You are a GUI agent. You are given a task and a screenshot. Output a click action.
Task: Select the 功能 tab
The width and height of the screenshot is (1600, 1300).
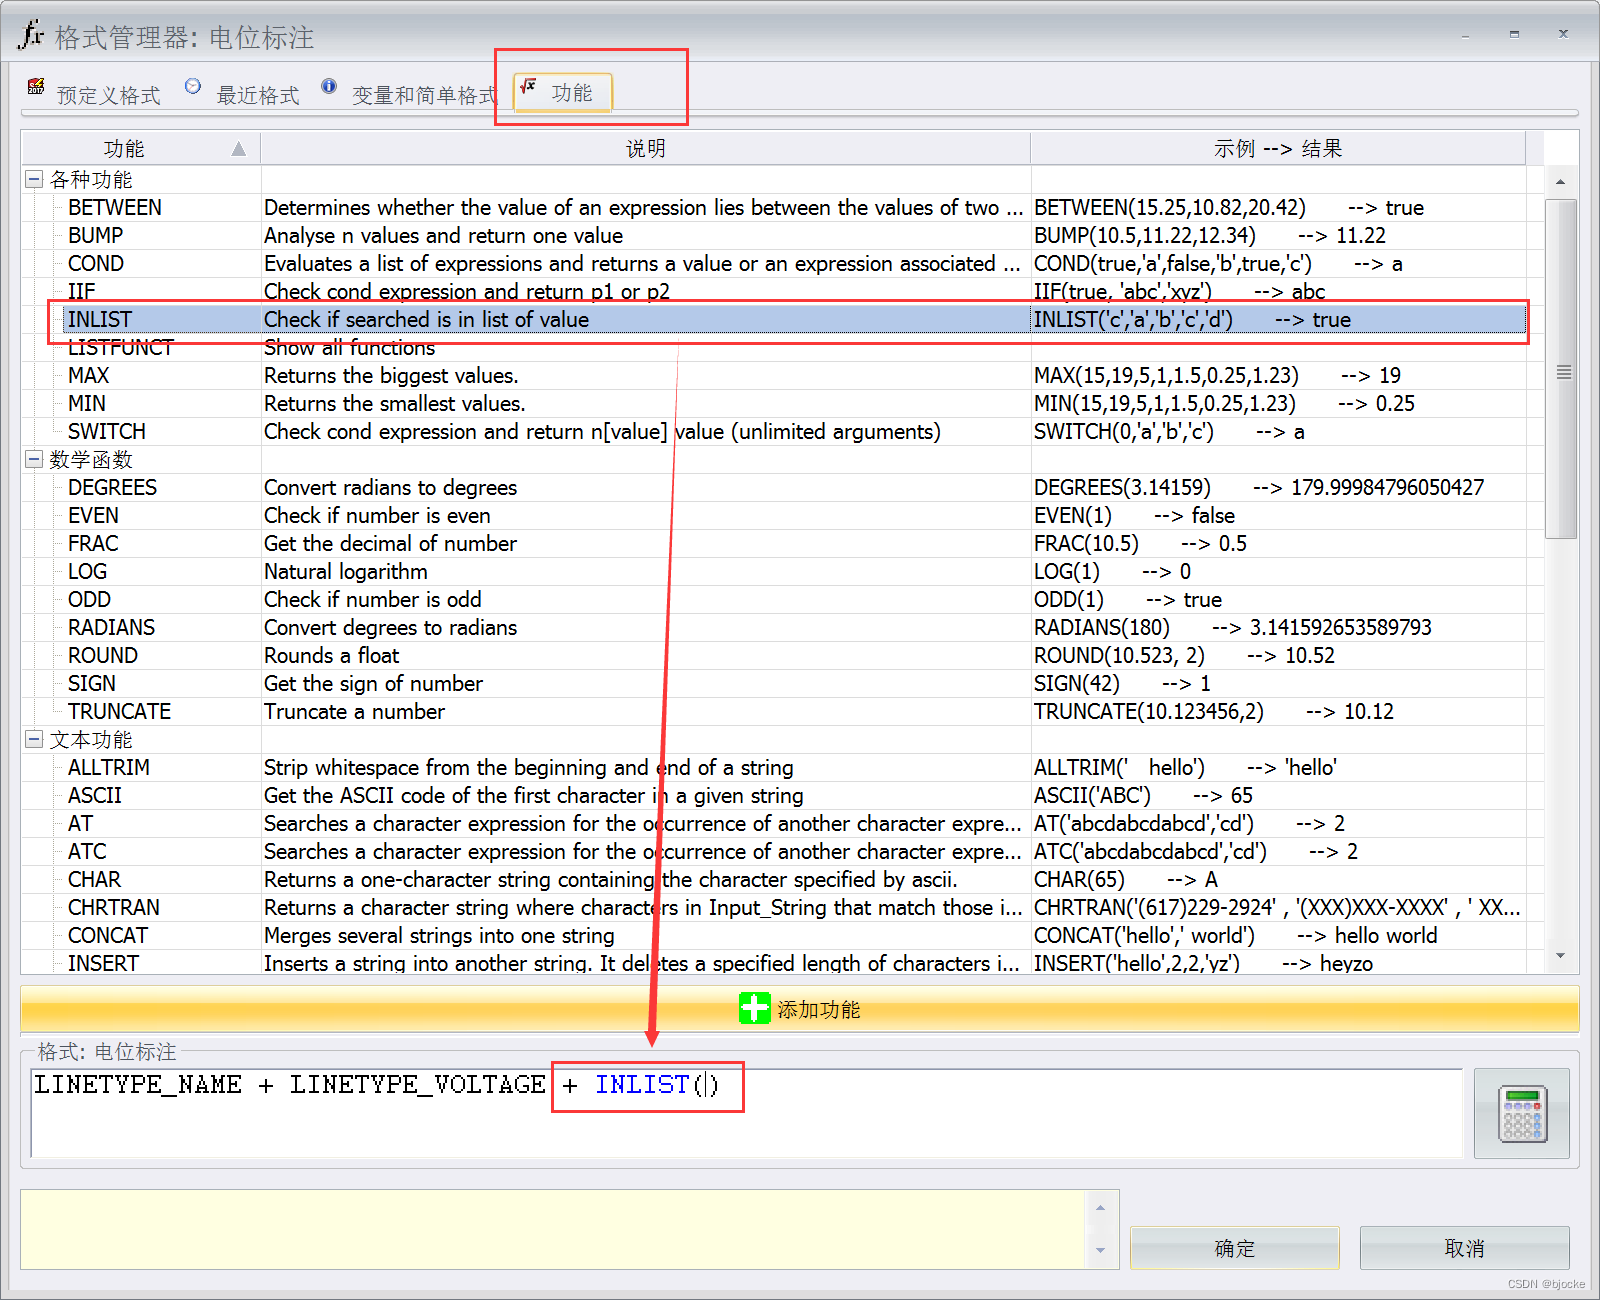[x=562, y=93]
